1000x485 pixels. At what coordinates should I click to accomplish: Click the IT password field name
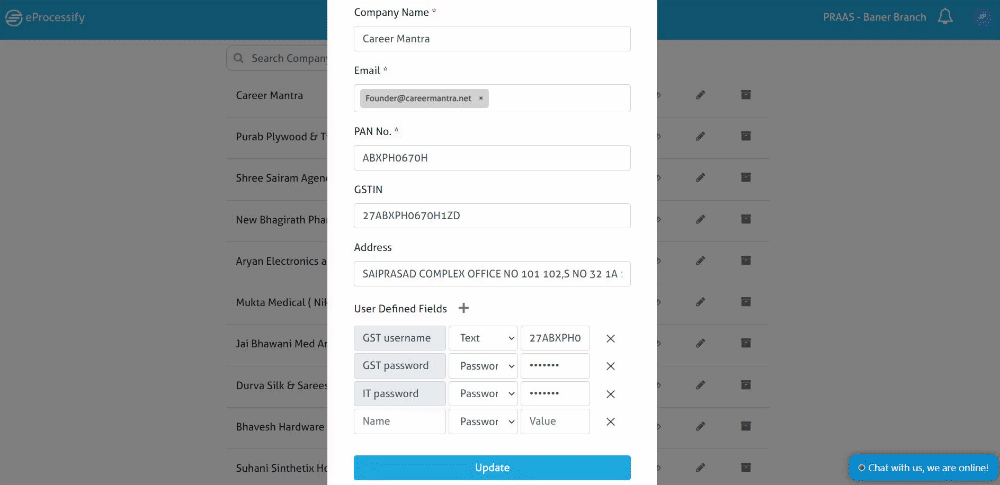pos(400,394)
